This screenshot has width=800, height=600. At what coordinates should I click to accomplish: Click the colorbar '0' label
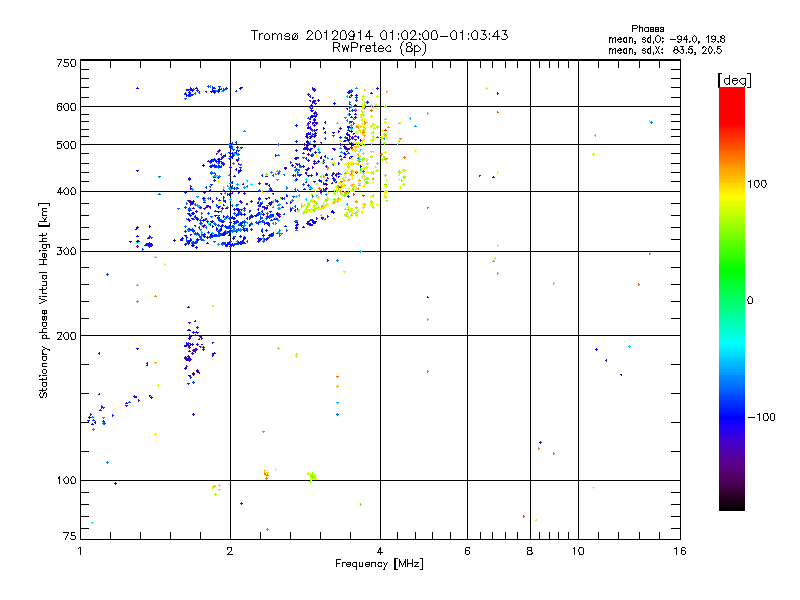749,301
